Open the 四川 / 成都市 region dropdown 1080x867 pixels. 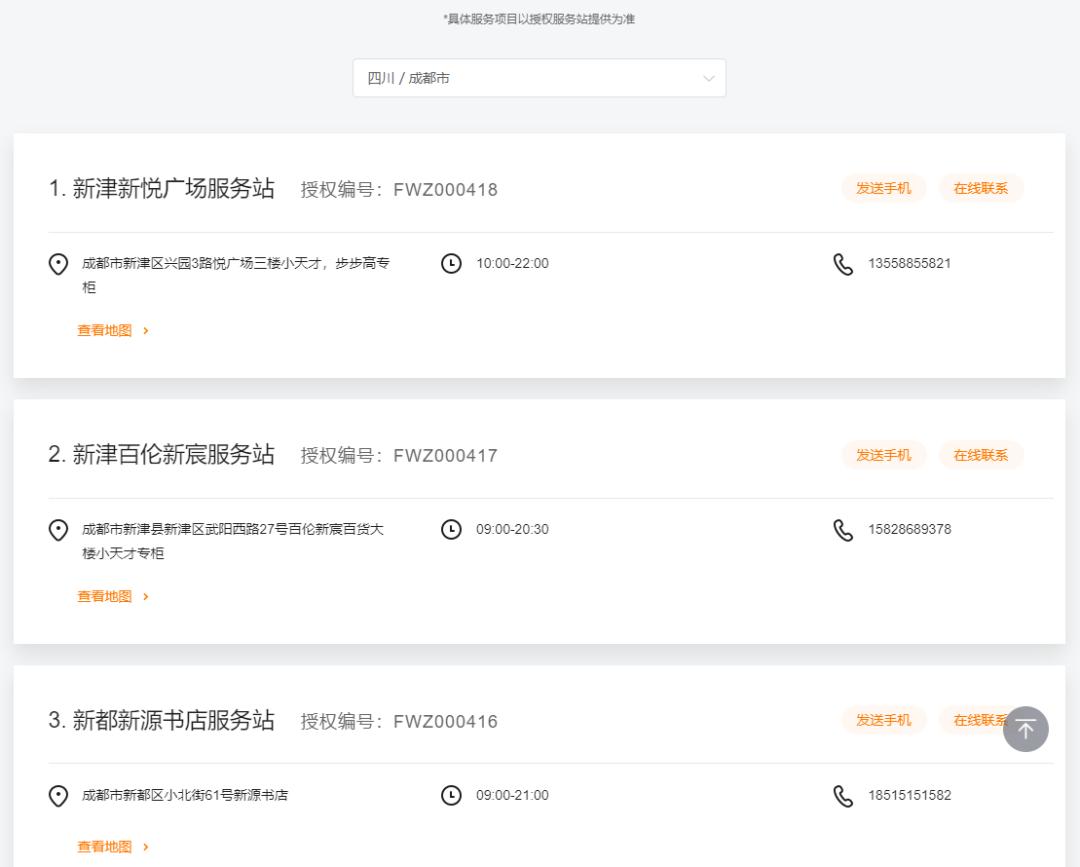[x=540, y=78]
